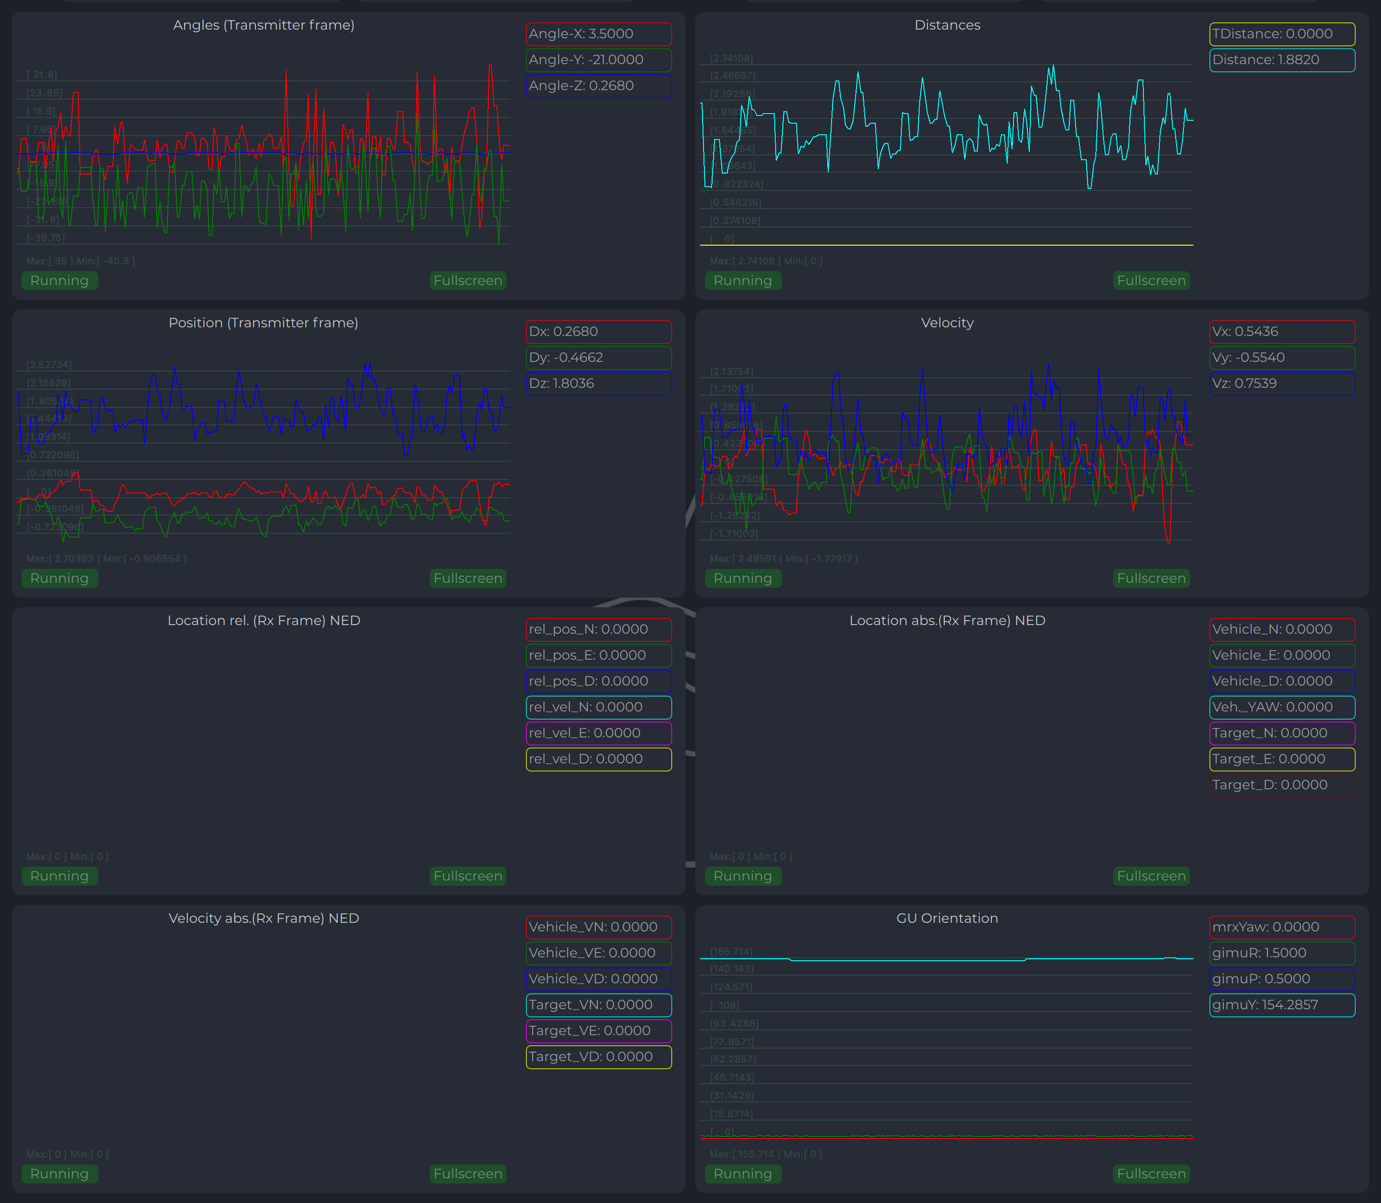This screenshot has height=1203, width=1381.
Task: Click the GU Orientation chart title
Action: [947, 918]
